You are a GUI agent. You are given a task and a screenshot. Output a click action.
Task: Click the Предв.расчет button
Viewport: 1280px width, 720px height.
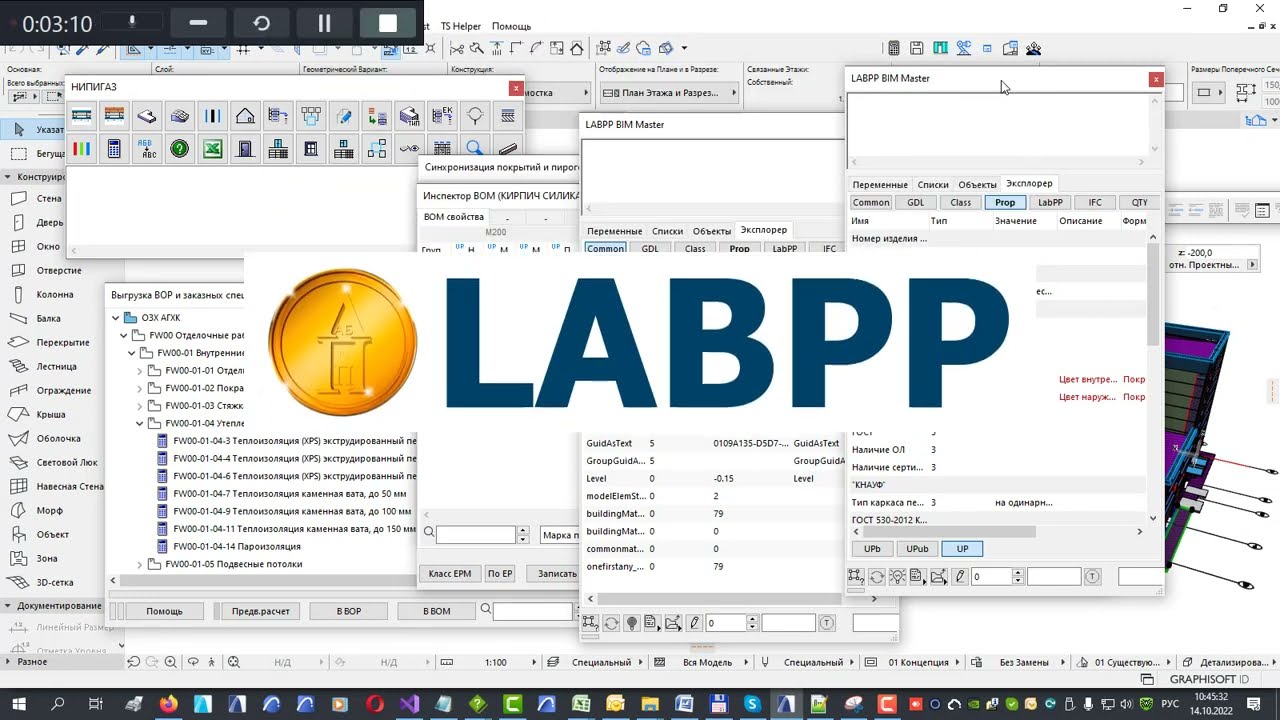click(x=260, y=611)
